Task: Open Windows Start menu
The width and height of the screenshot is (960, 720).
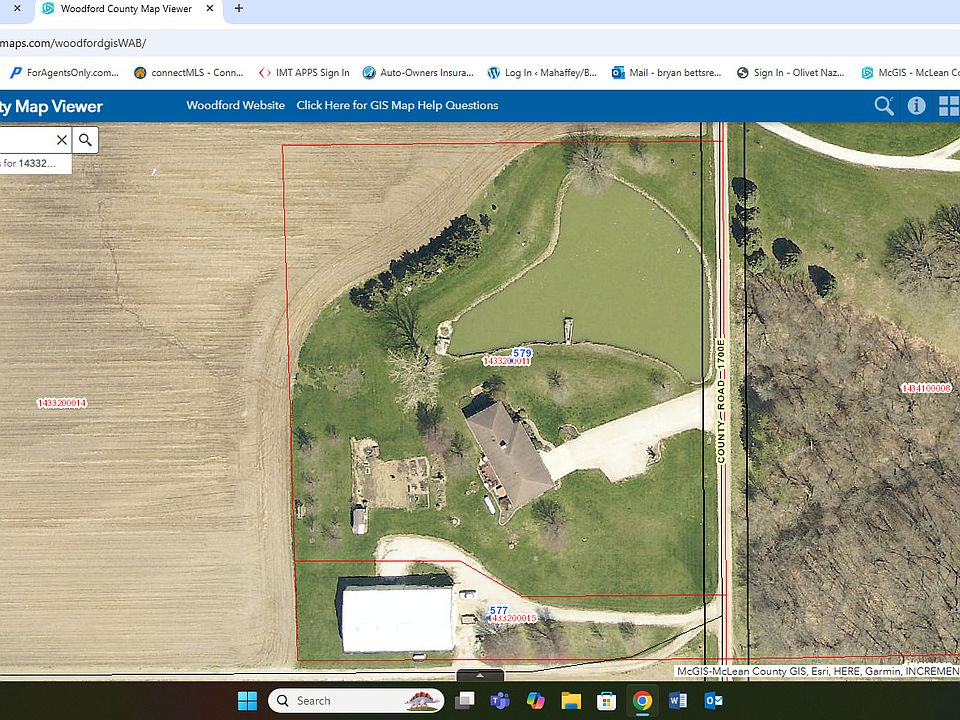Action: click(x=247, y=701)
